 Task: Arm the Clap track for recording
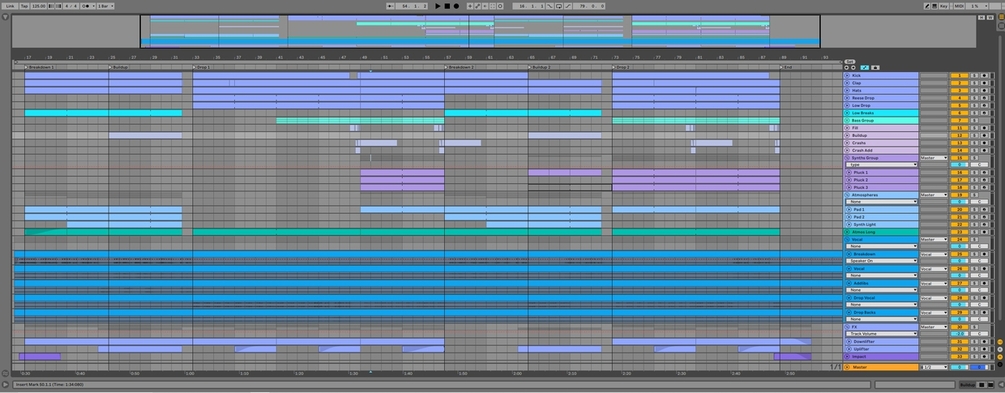pyautogui.click(x=984, y=83)
